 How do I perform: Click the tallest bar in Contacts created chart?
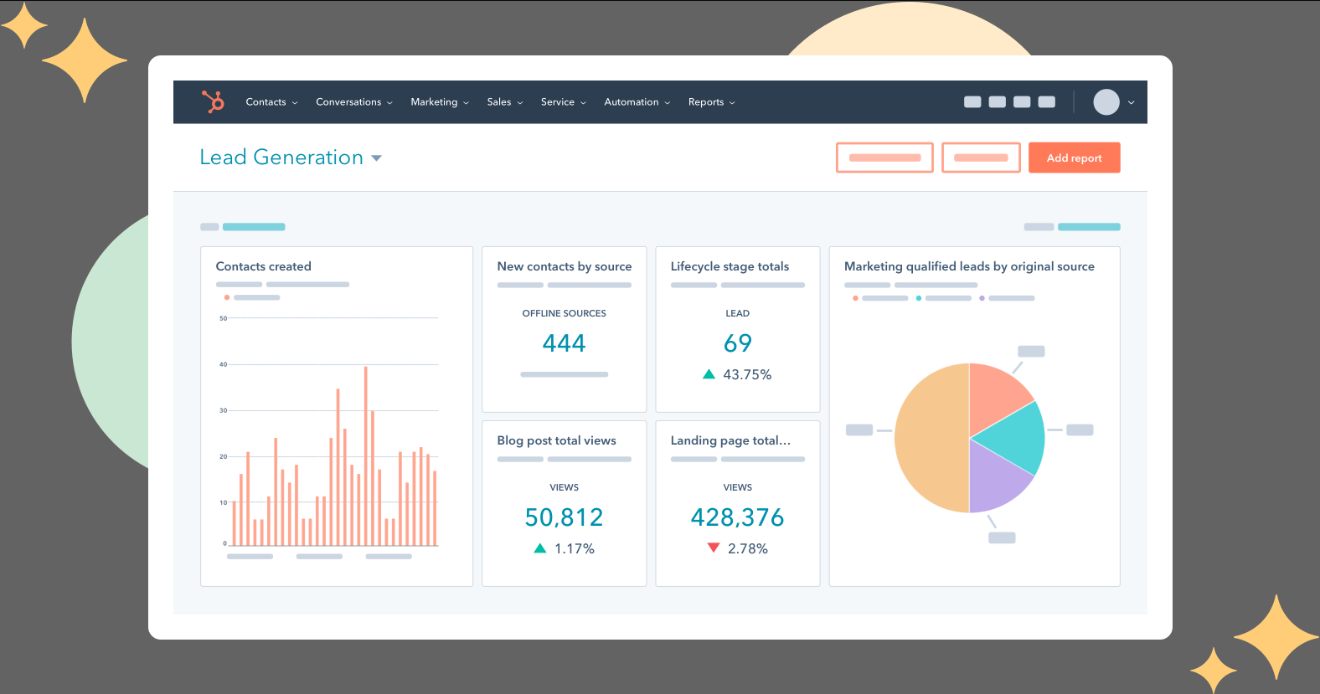click(365, 455)
